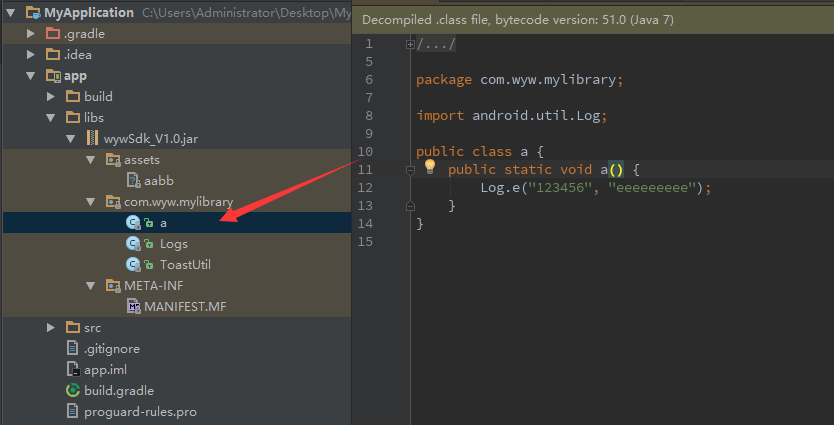
Task: Click the wywSdk_V1.0.jar archive icon
Action: pyautogui.click(x=93, y=138)
